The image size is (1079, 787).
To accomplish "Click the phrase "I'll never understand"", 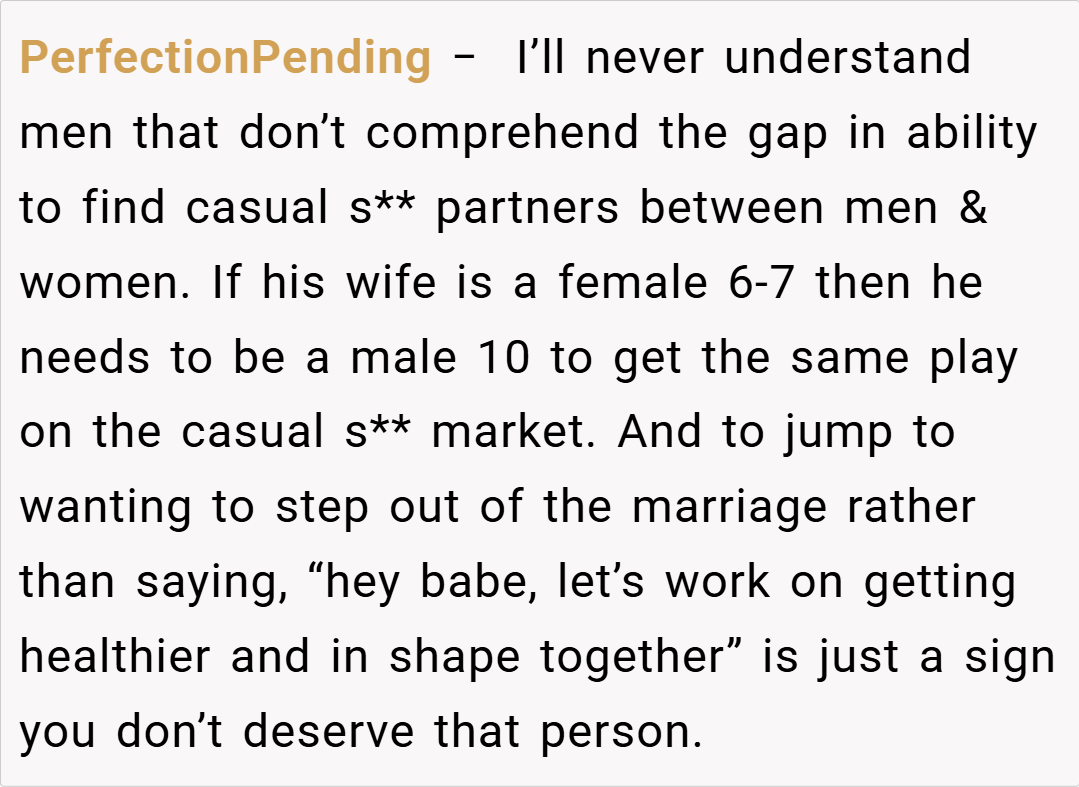I will (x=743, y=58).
